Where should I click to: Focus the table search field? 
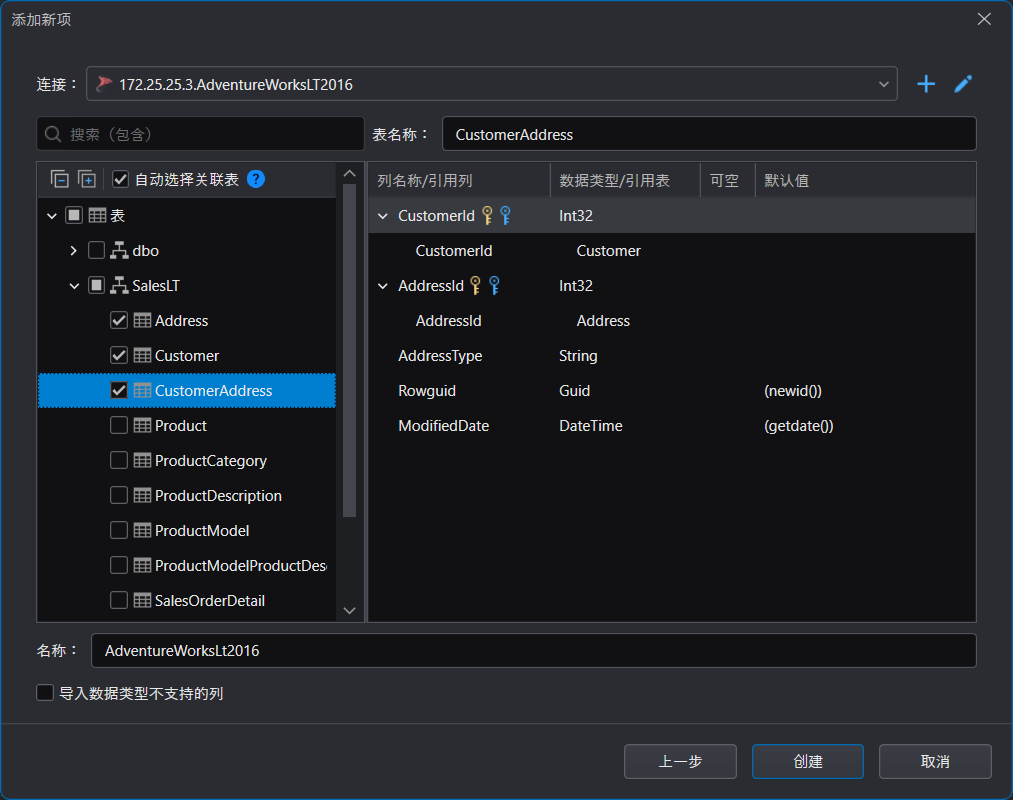(200, 134)
